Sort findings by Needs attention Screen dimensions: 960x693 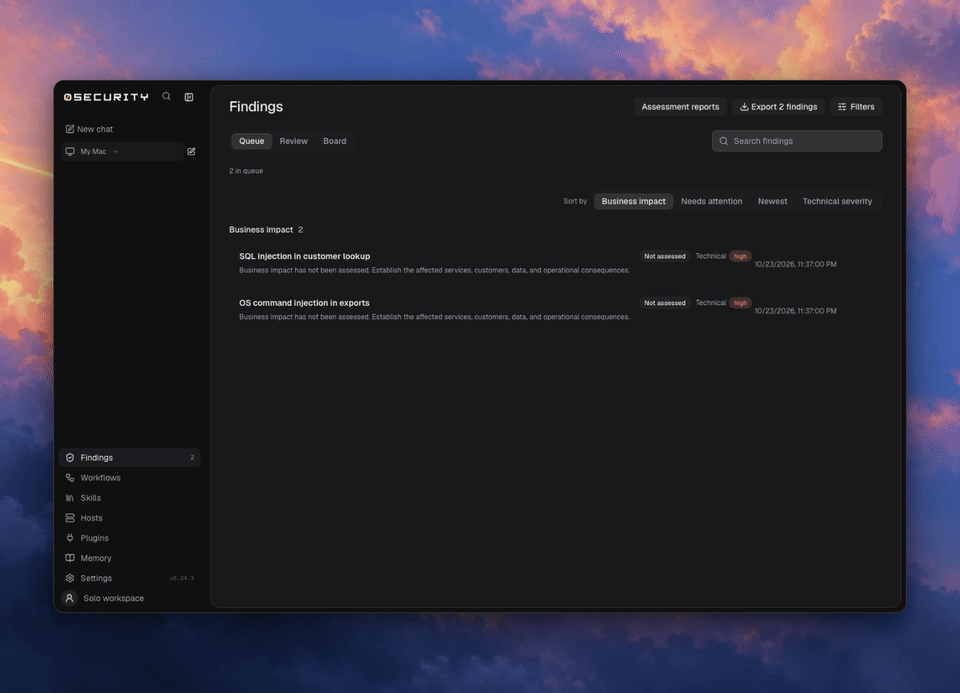pyautogui.click(x=711, y=201)
